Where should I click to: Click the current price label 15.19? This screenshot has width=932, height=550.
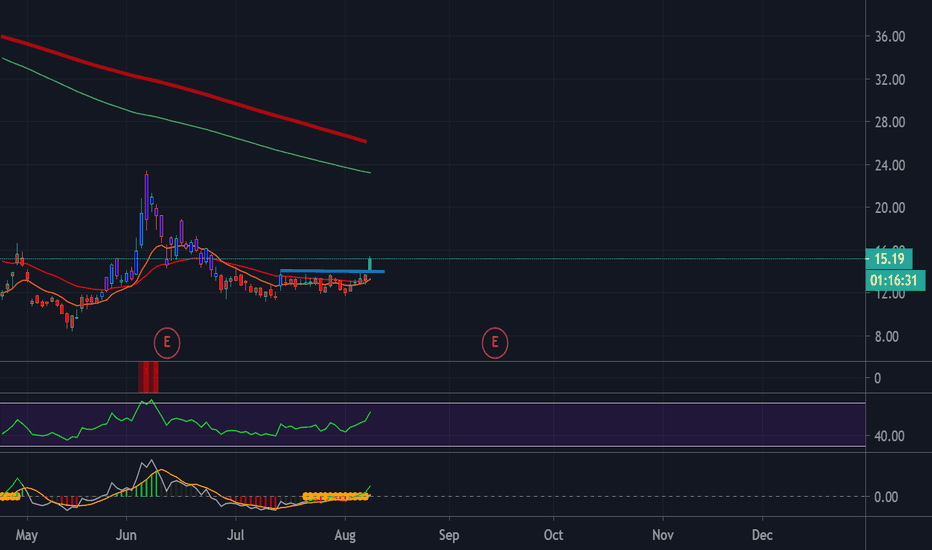click(889, 259)
